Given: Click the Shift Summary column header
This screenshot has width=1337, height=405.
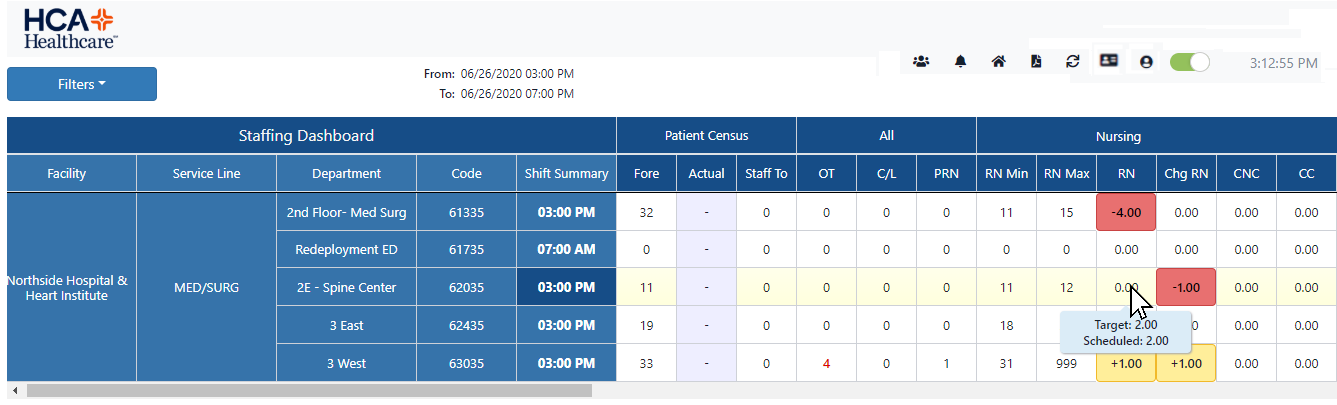Looking at the screenshot, I should tap(566, 173).
